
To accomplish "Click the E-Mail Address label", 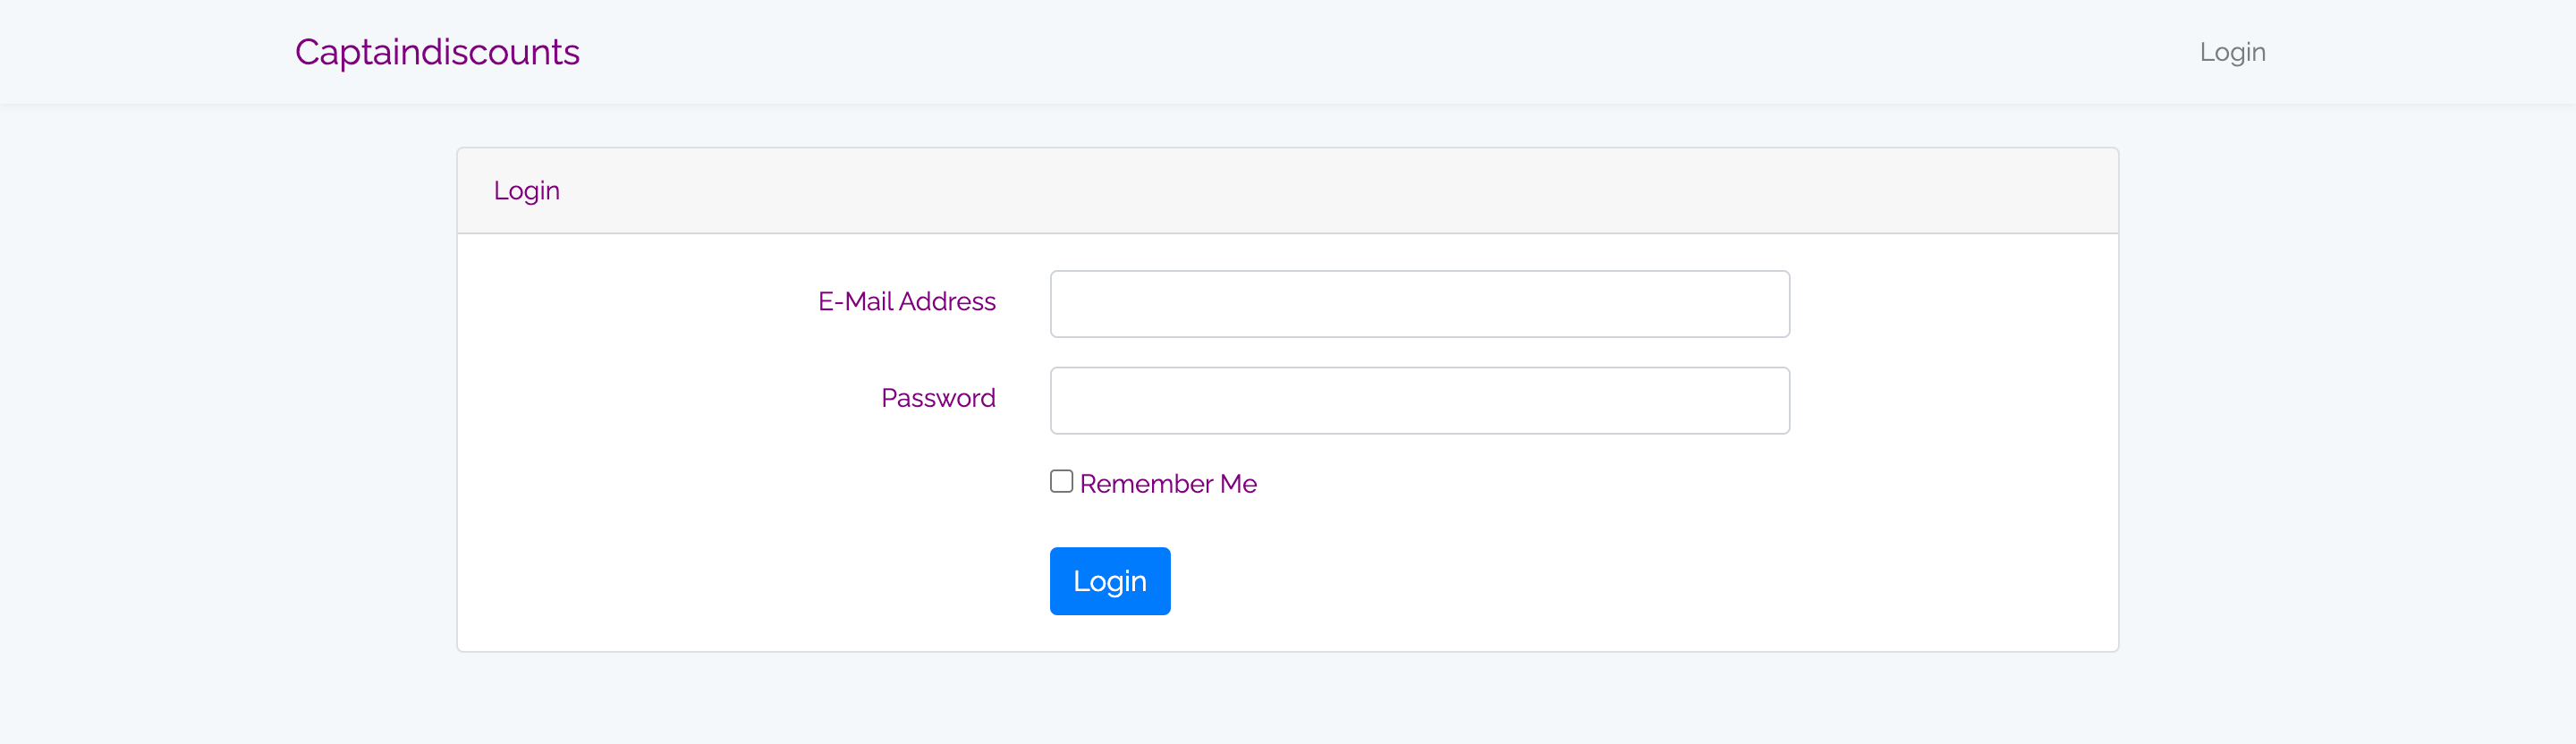I will pos(906,301).
